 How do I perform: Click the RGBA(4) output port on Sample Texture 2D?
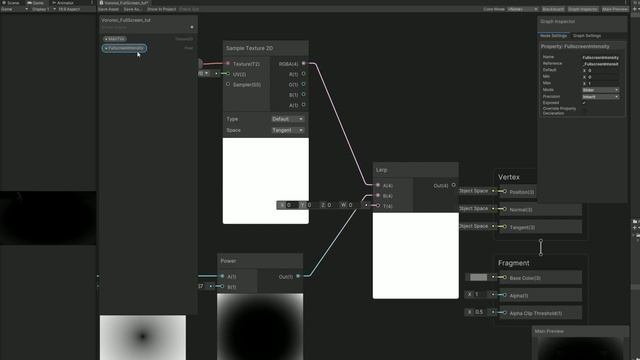click(303, 64)
